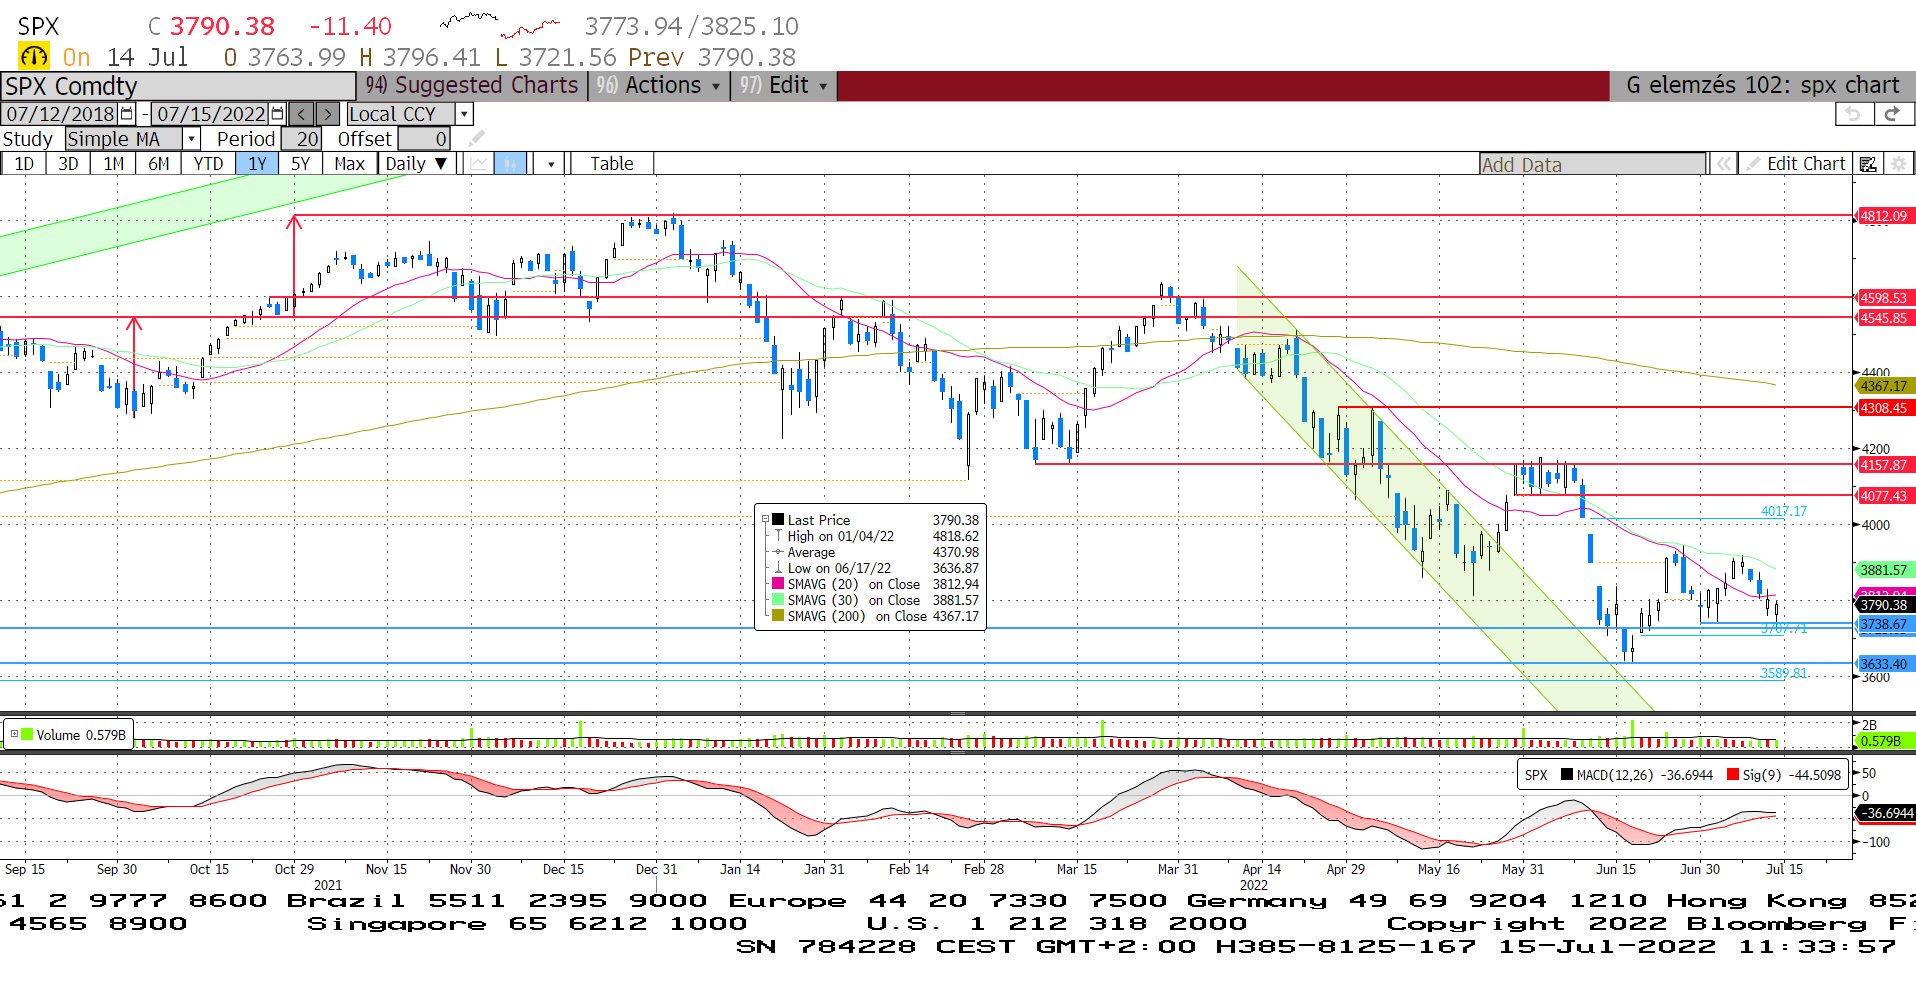Click the undo arrow button
This screenshot has height=1002, width=1916.
(x=1853, y=114)
